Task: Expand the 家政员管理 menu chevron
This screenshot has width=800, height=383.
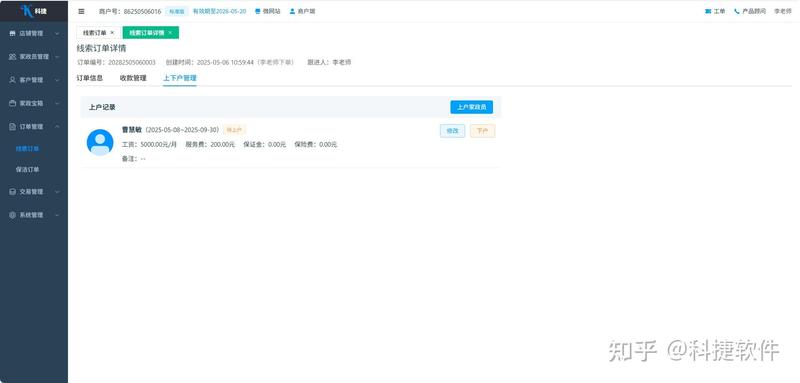Action: pos(57,57)
